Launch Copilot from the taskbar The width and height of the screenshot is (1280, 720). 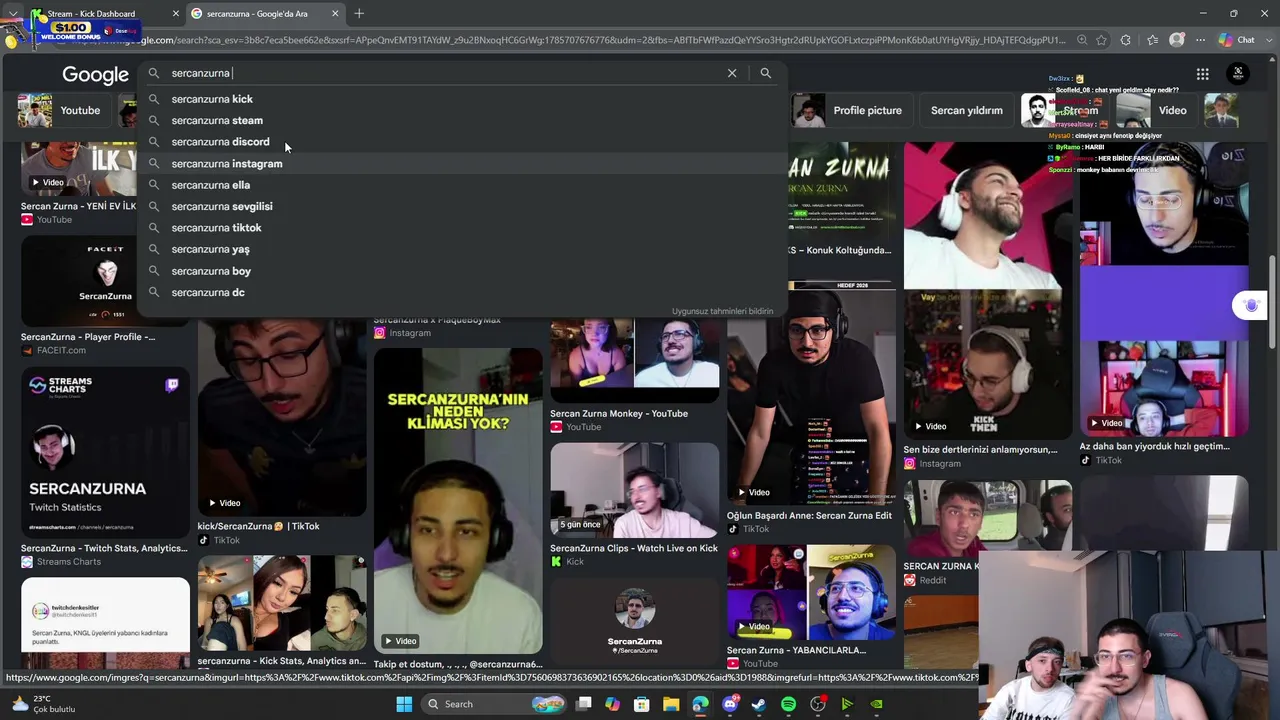[x=613, y=704]
